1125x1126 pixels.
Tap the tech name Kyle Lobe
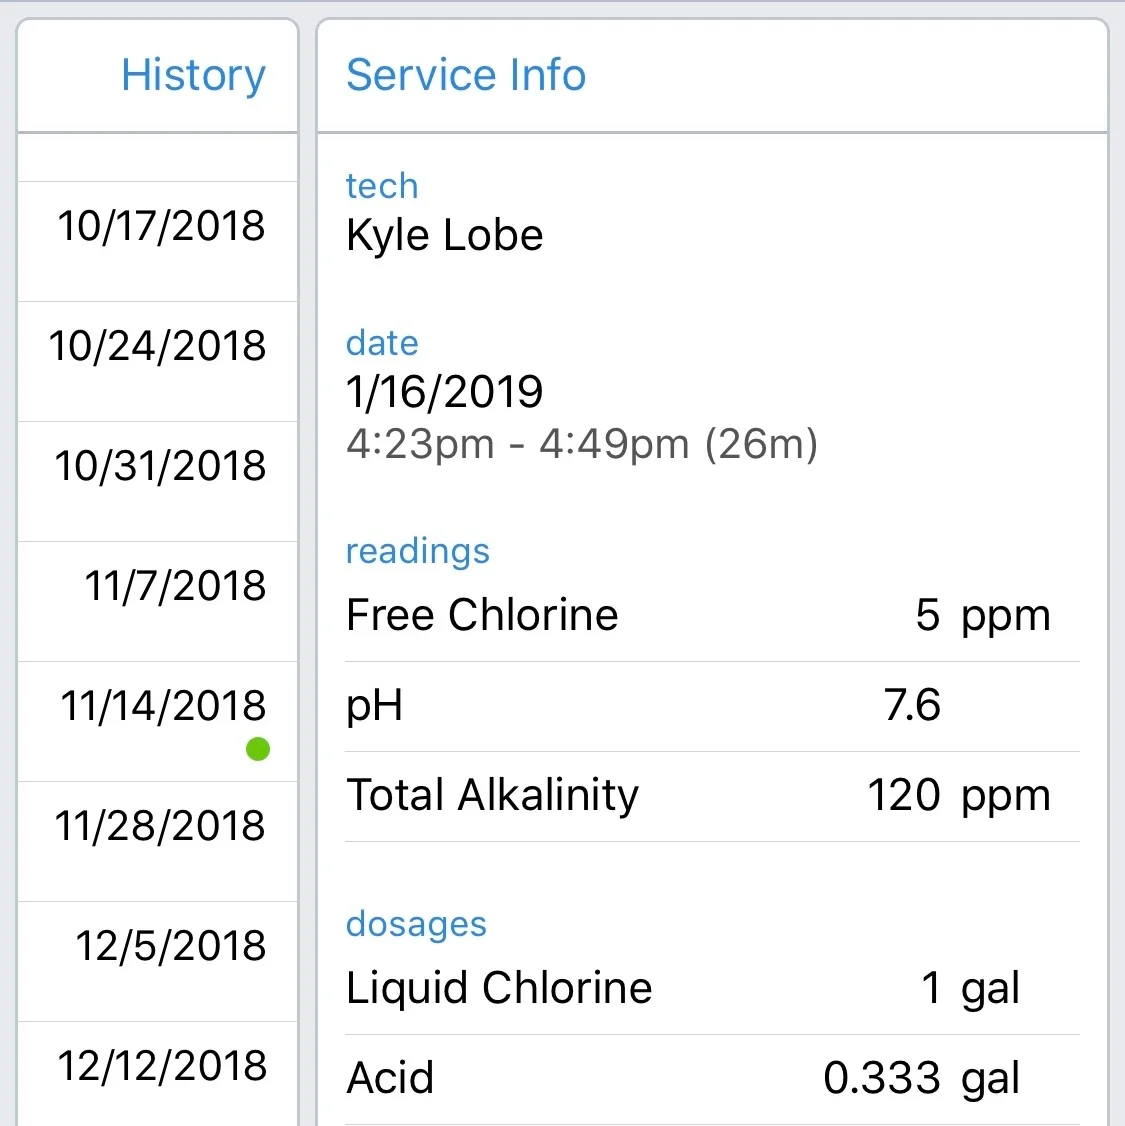click(x=444, y=236)
